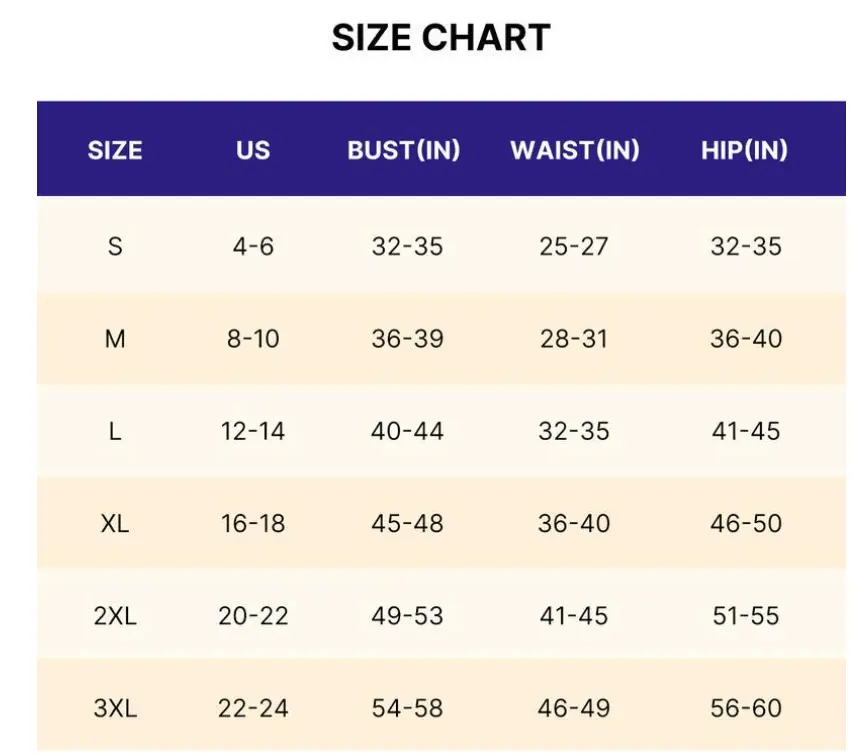Click the 46-50 hip measurement
Viewport: 861px width, 755px height.
point(746,523)
